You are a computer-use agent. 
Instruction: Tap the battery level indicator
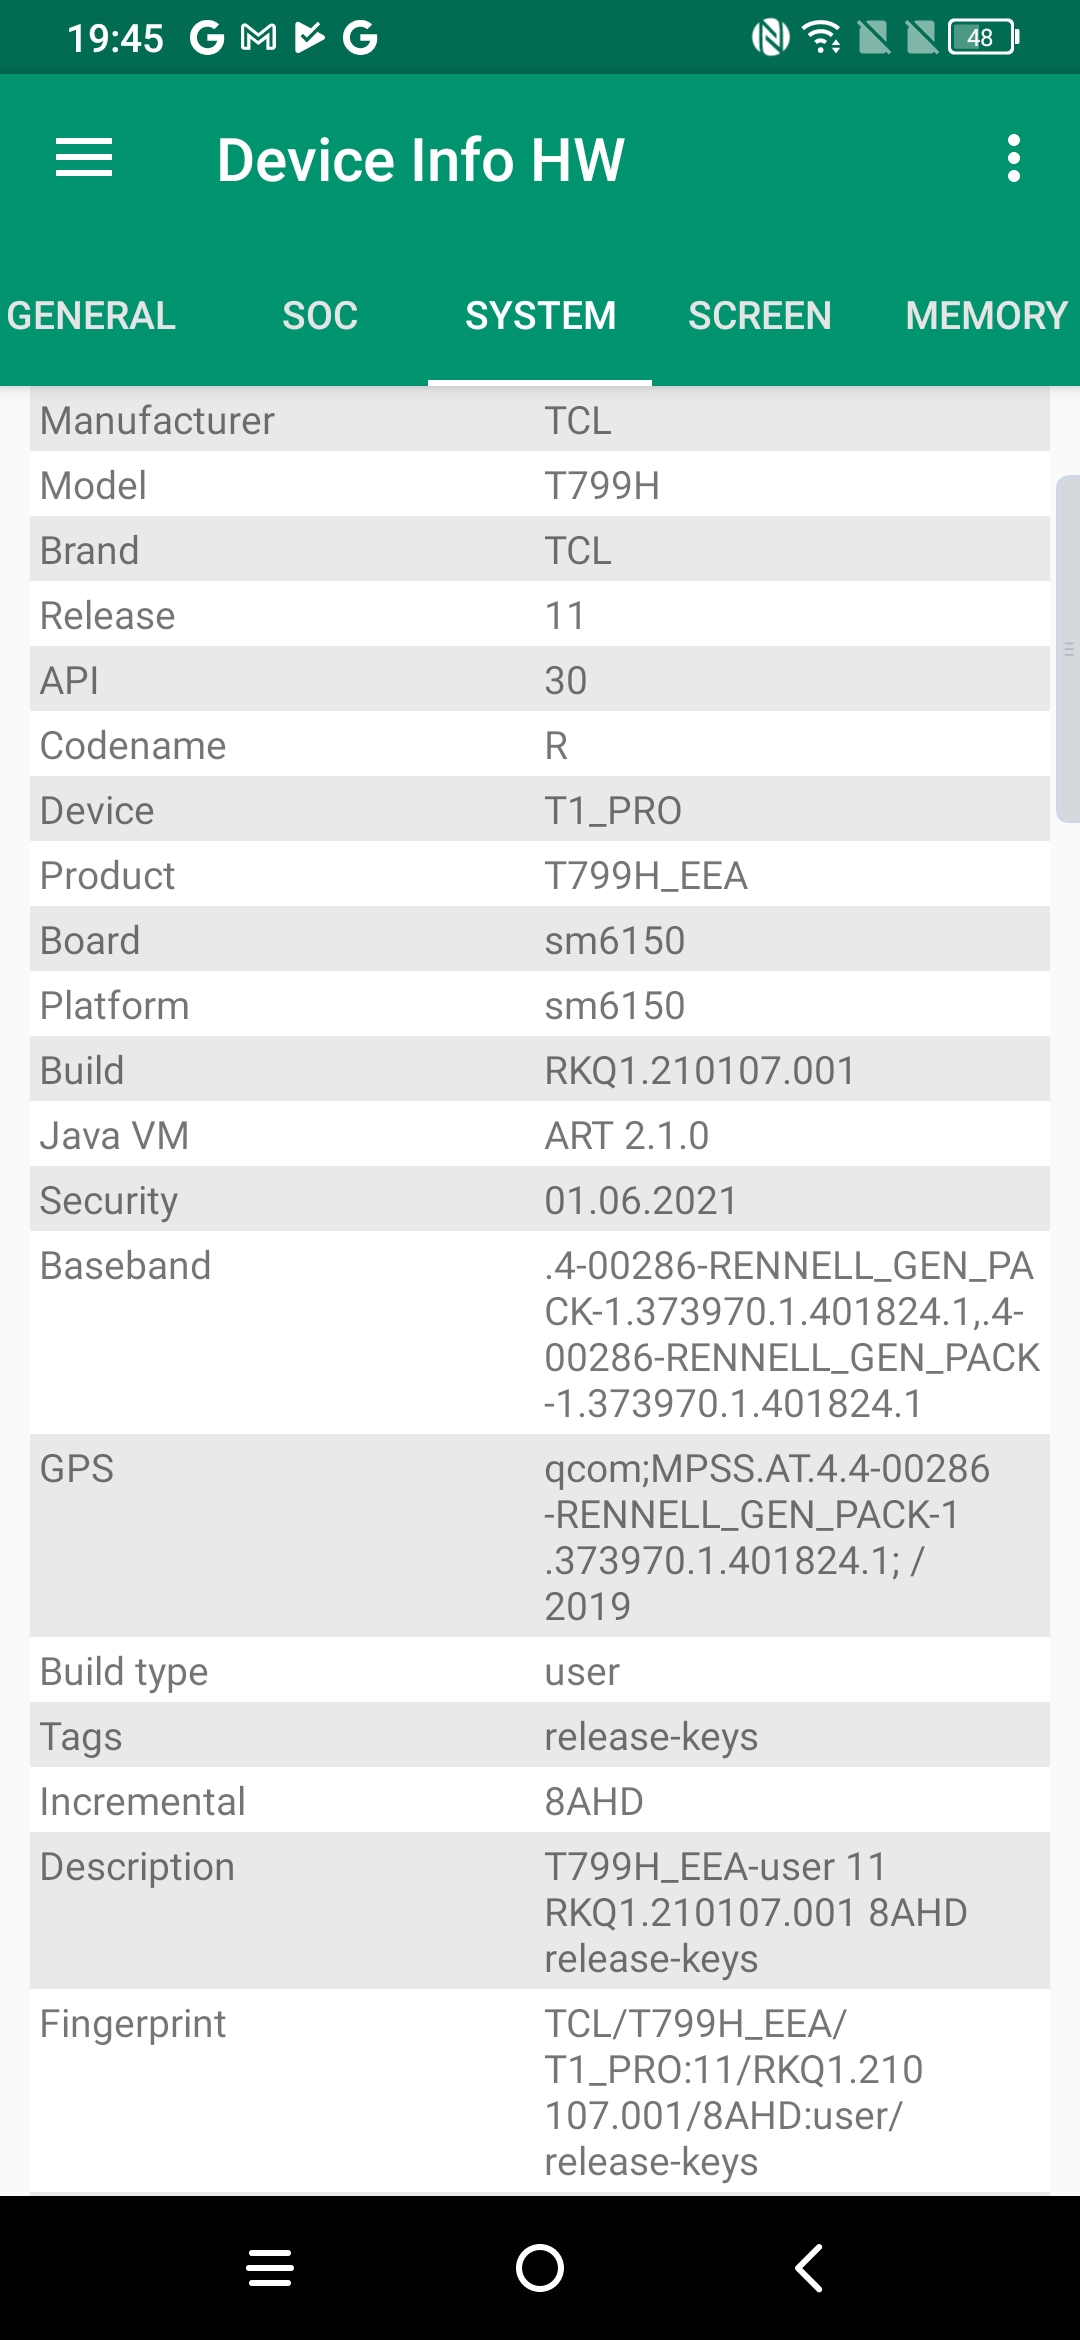click(983, 38)
